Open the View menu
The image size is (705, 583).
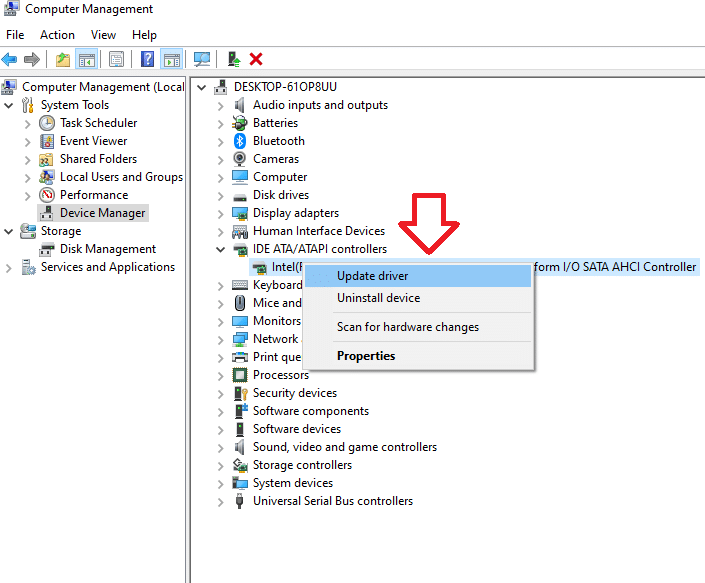pos(103,35)
